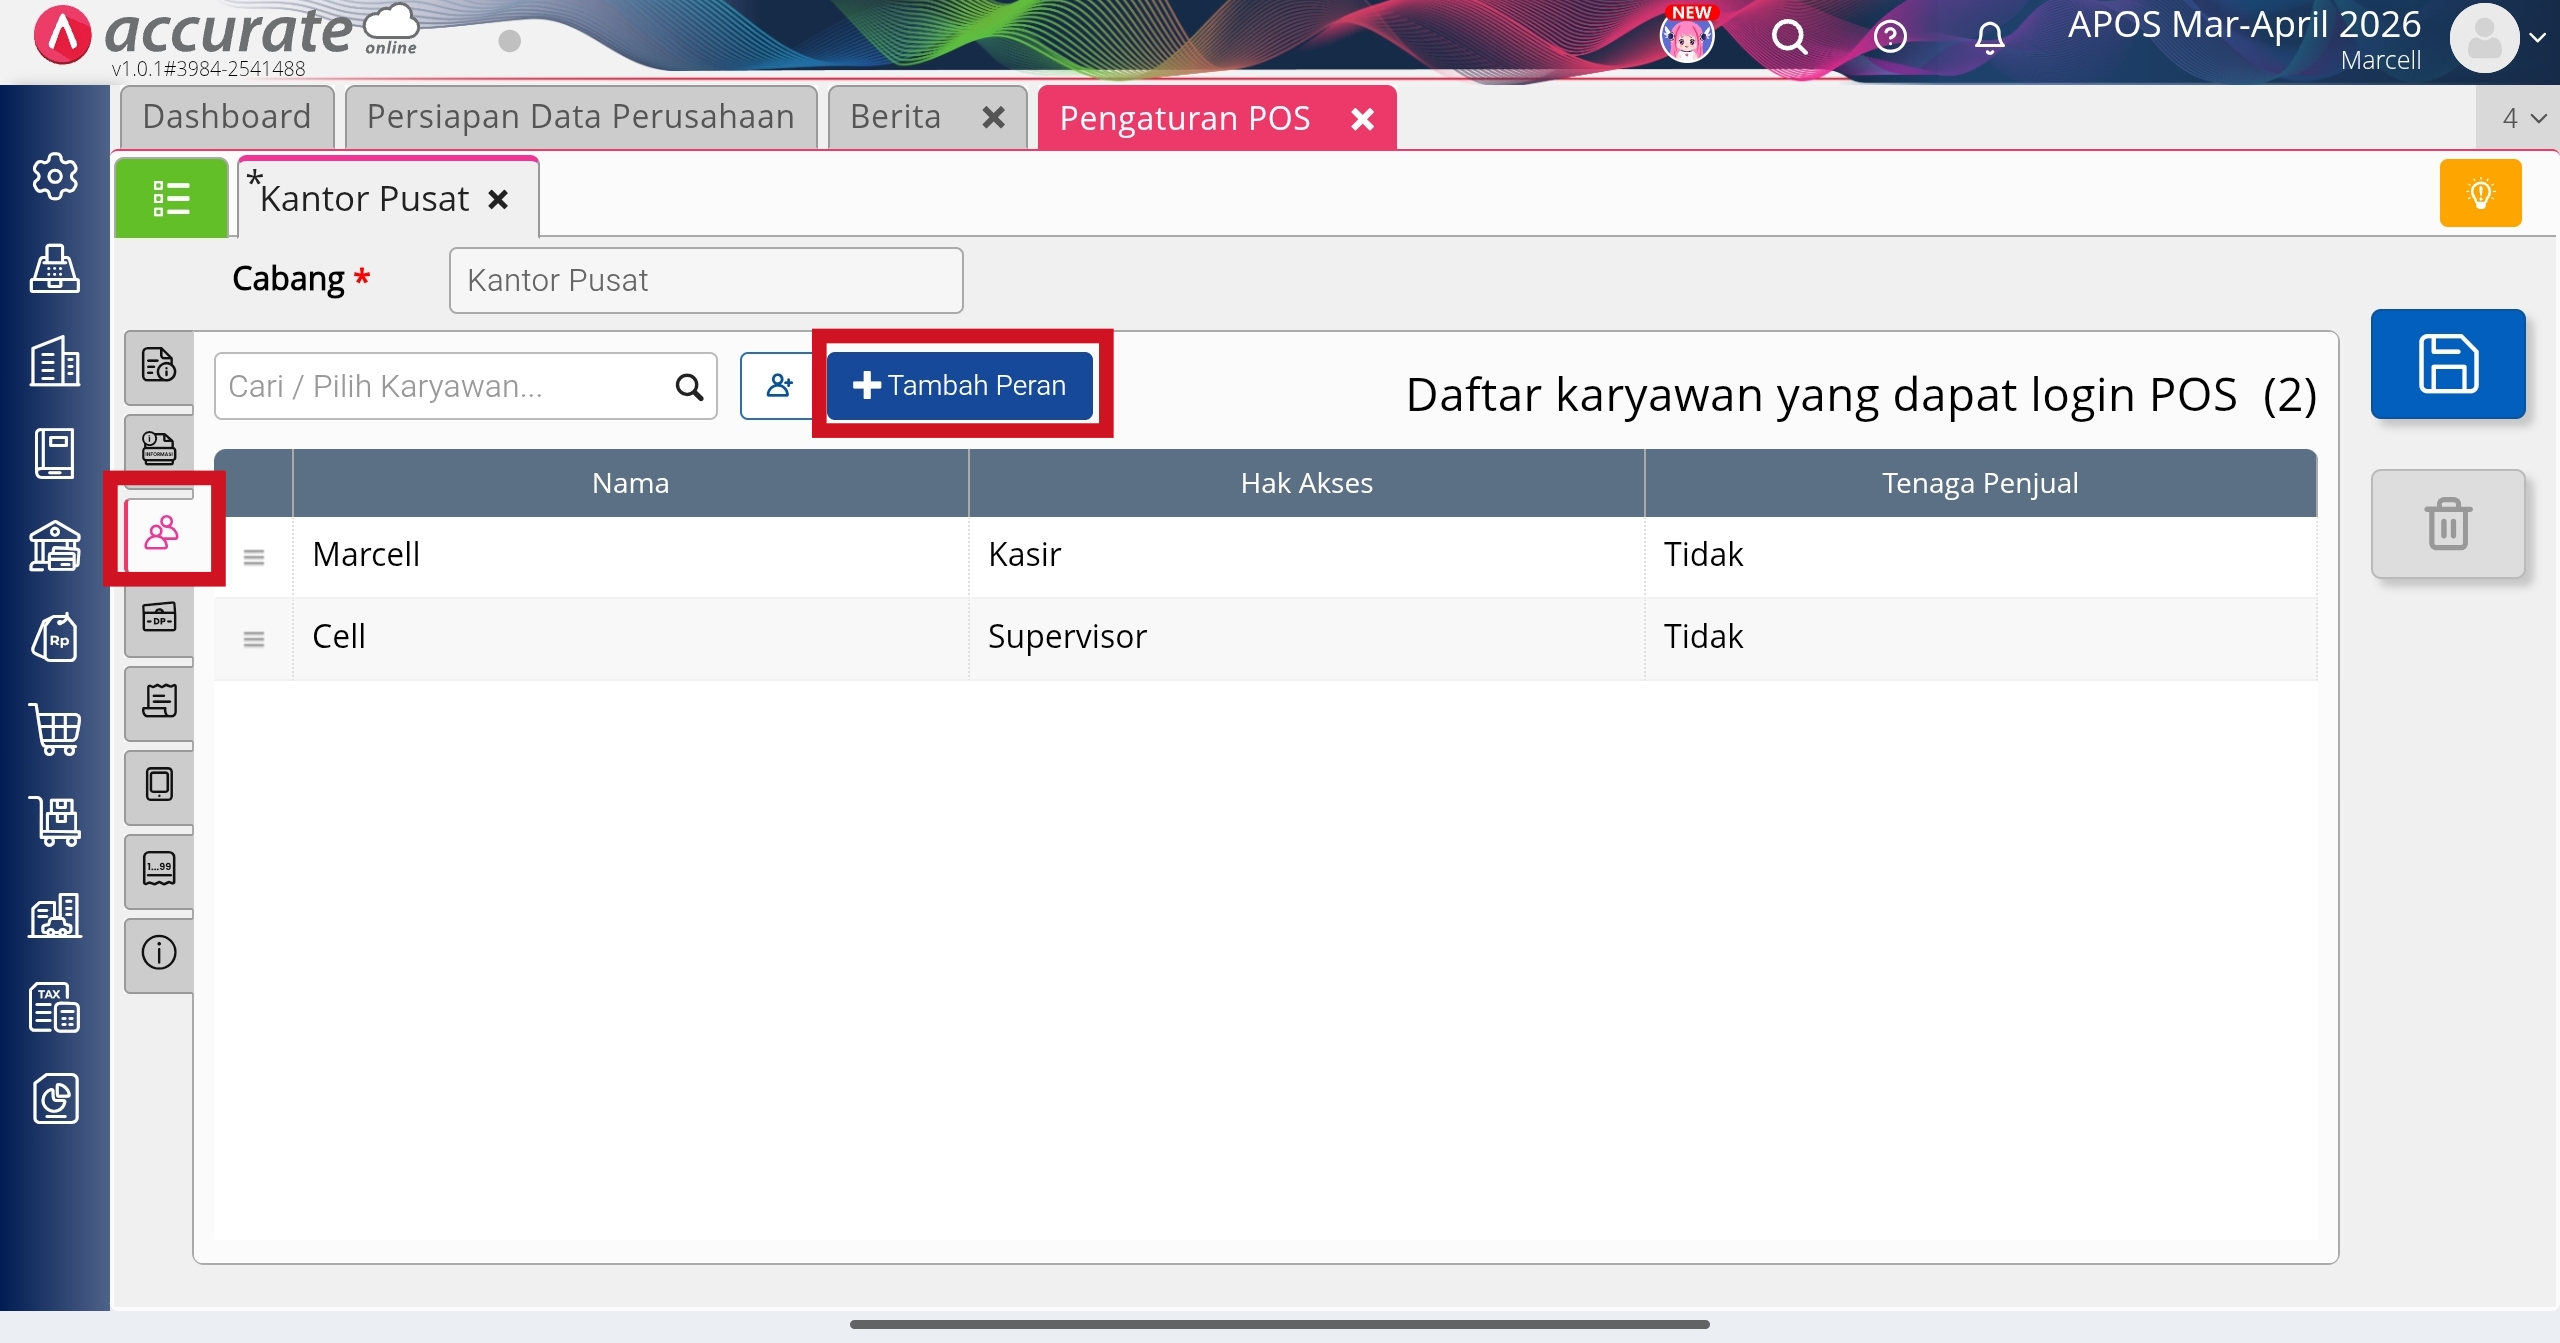Open the green list view icon

tap(171, 198)
